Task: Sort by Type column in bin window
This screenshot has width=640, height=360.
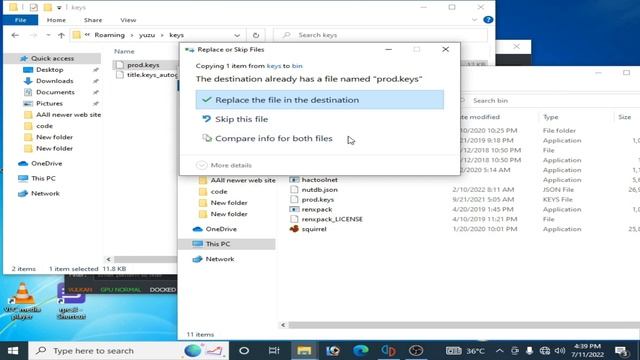Action: 551,117
